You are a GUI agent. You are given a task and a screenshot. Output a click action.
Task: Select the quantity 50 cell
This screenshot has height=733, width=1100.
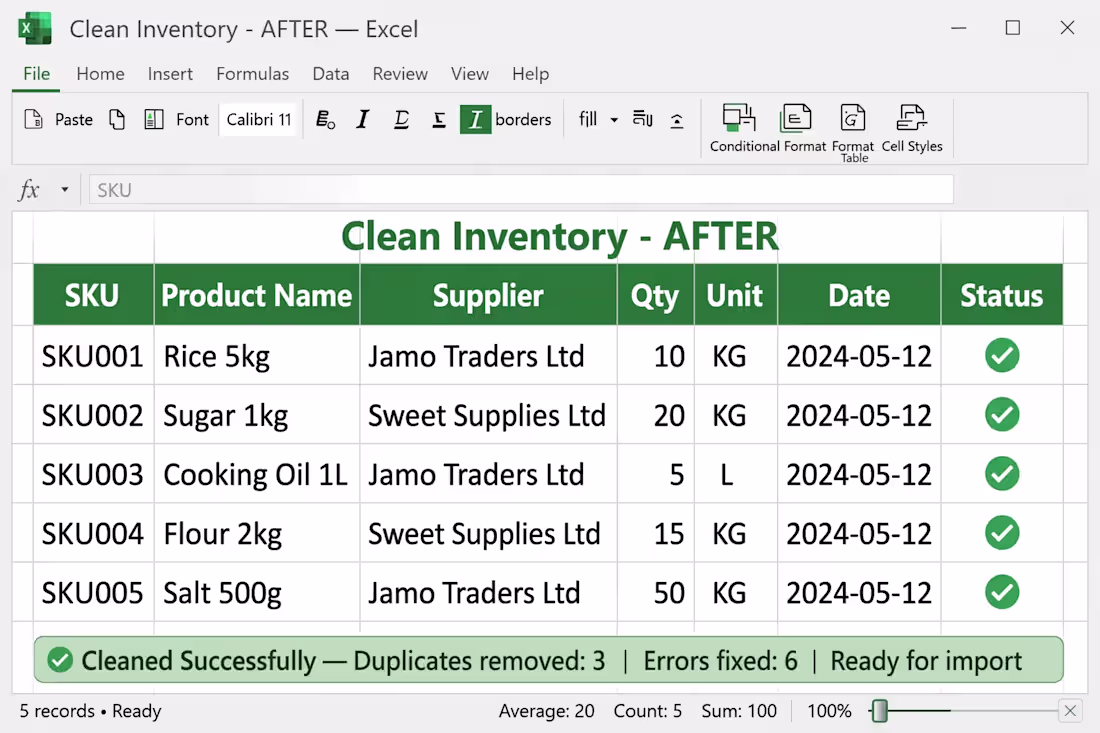[655, 592]
